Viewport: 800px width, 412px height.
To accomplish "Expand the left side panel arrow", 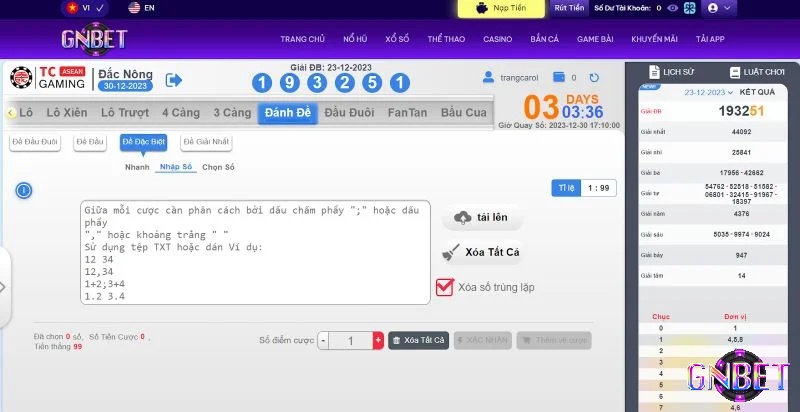I will (x=3, y=287).
